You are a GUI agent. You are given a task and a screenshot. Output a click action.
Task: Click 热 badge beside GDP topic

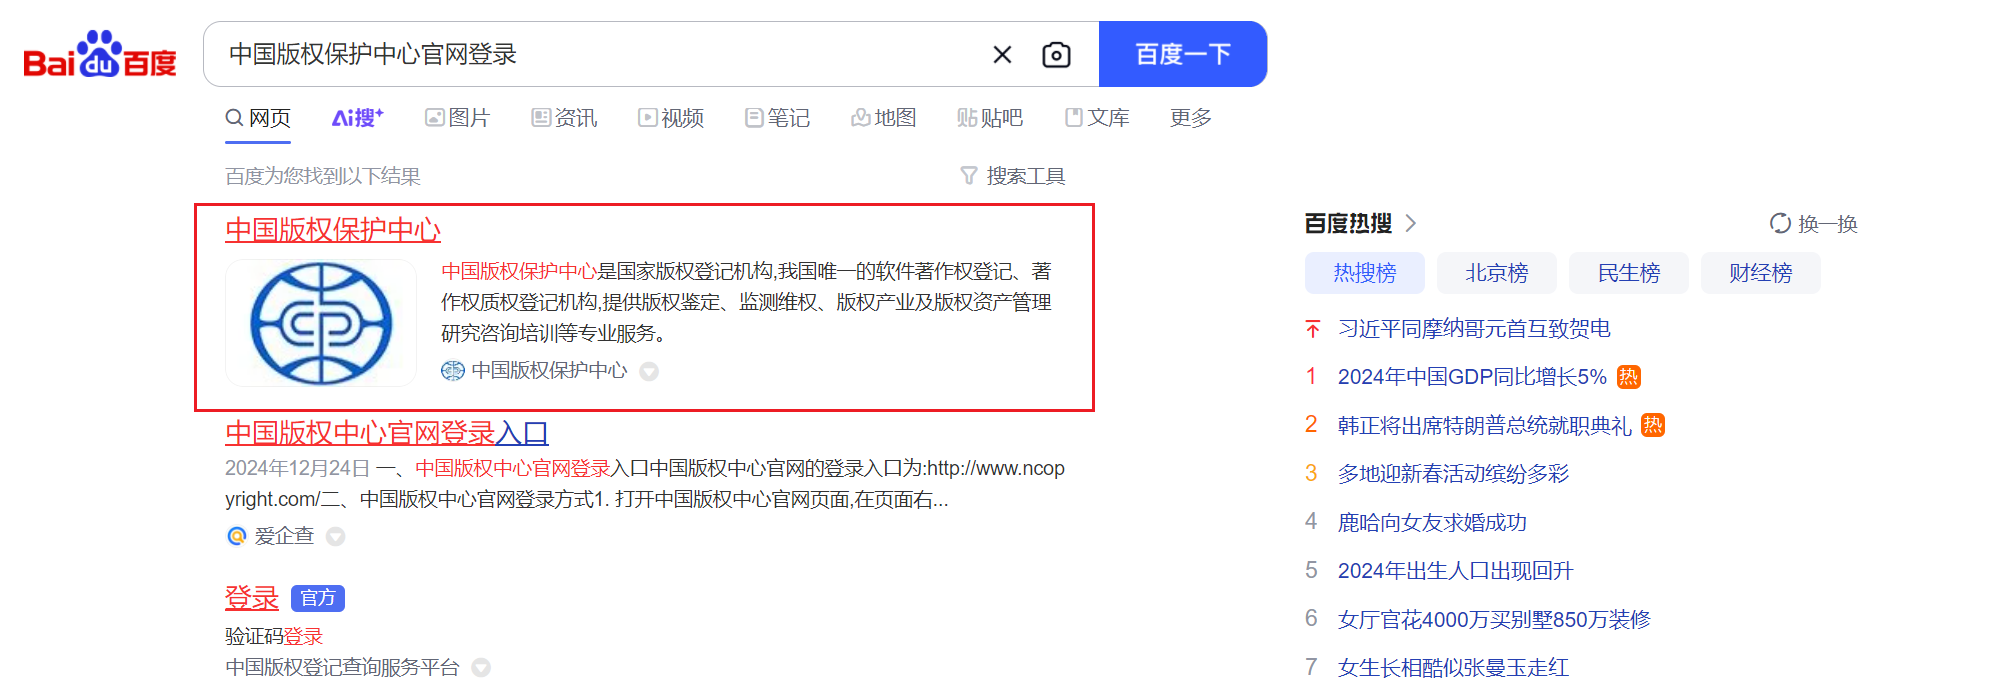click(x=1629, y=377)
